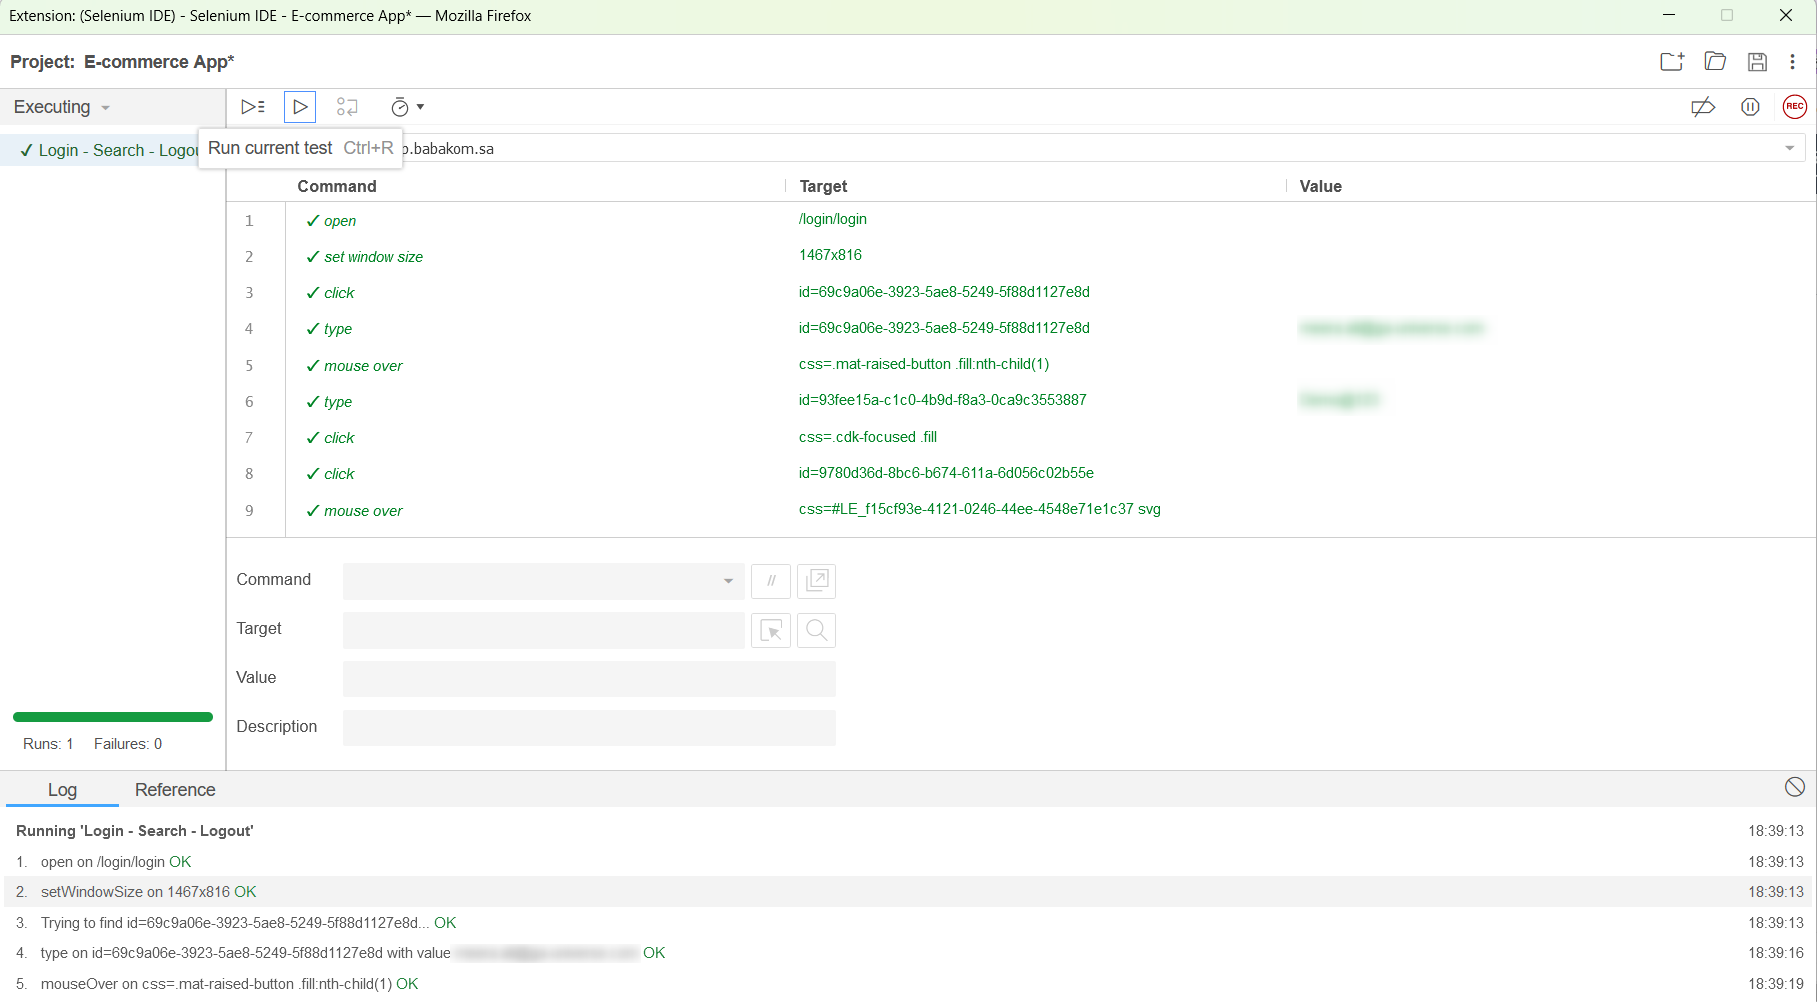Create a new project icon
Screen dimensions: 1817x1002
pos(1672,62)
